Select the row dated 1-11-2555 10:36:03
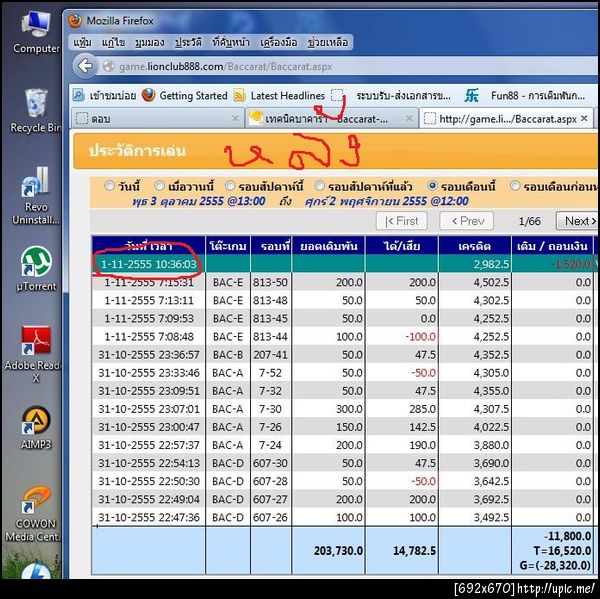This screenshot has height=599, width=600. [x=344, y=264]
